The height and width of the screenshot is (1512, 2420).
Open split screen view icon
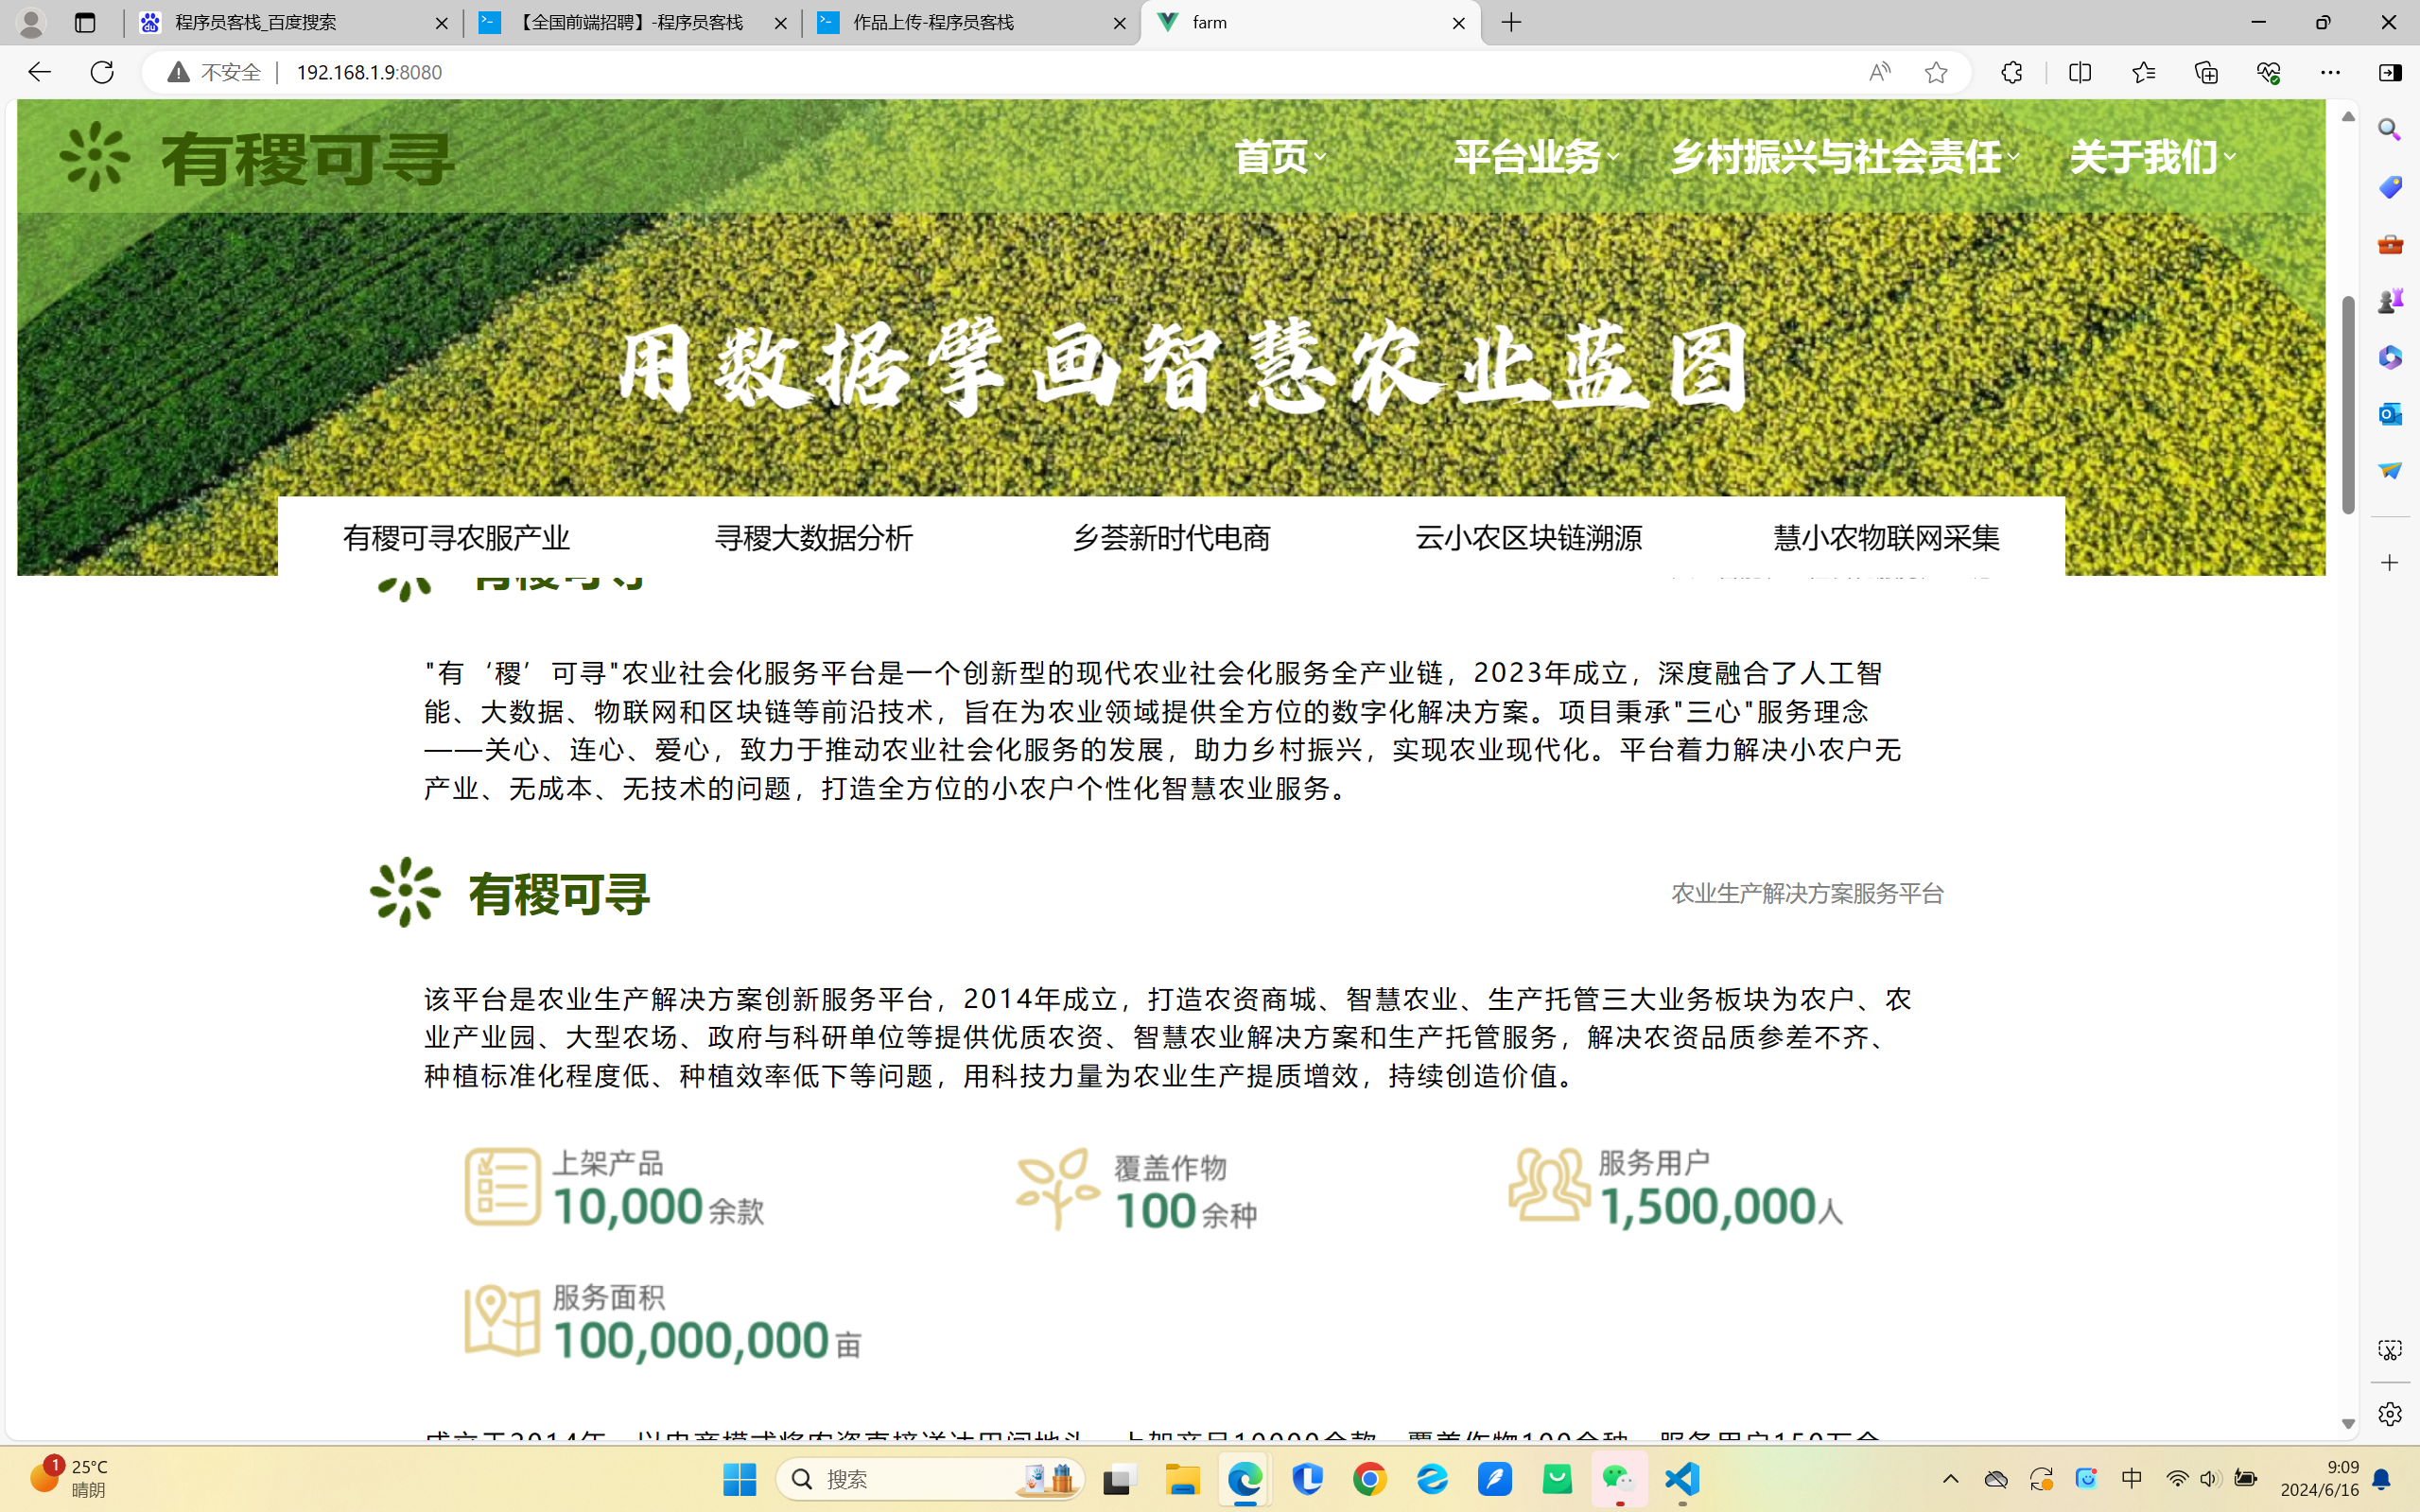(2080, 72)
